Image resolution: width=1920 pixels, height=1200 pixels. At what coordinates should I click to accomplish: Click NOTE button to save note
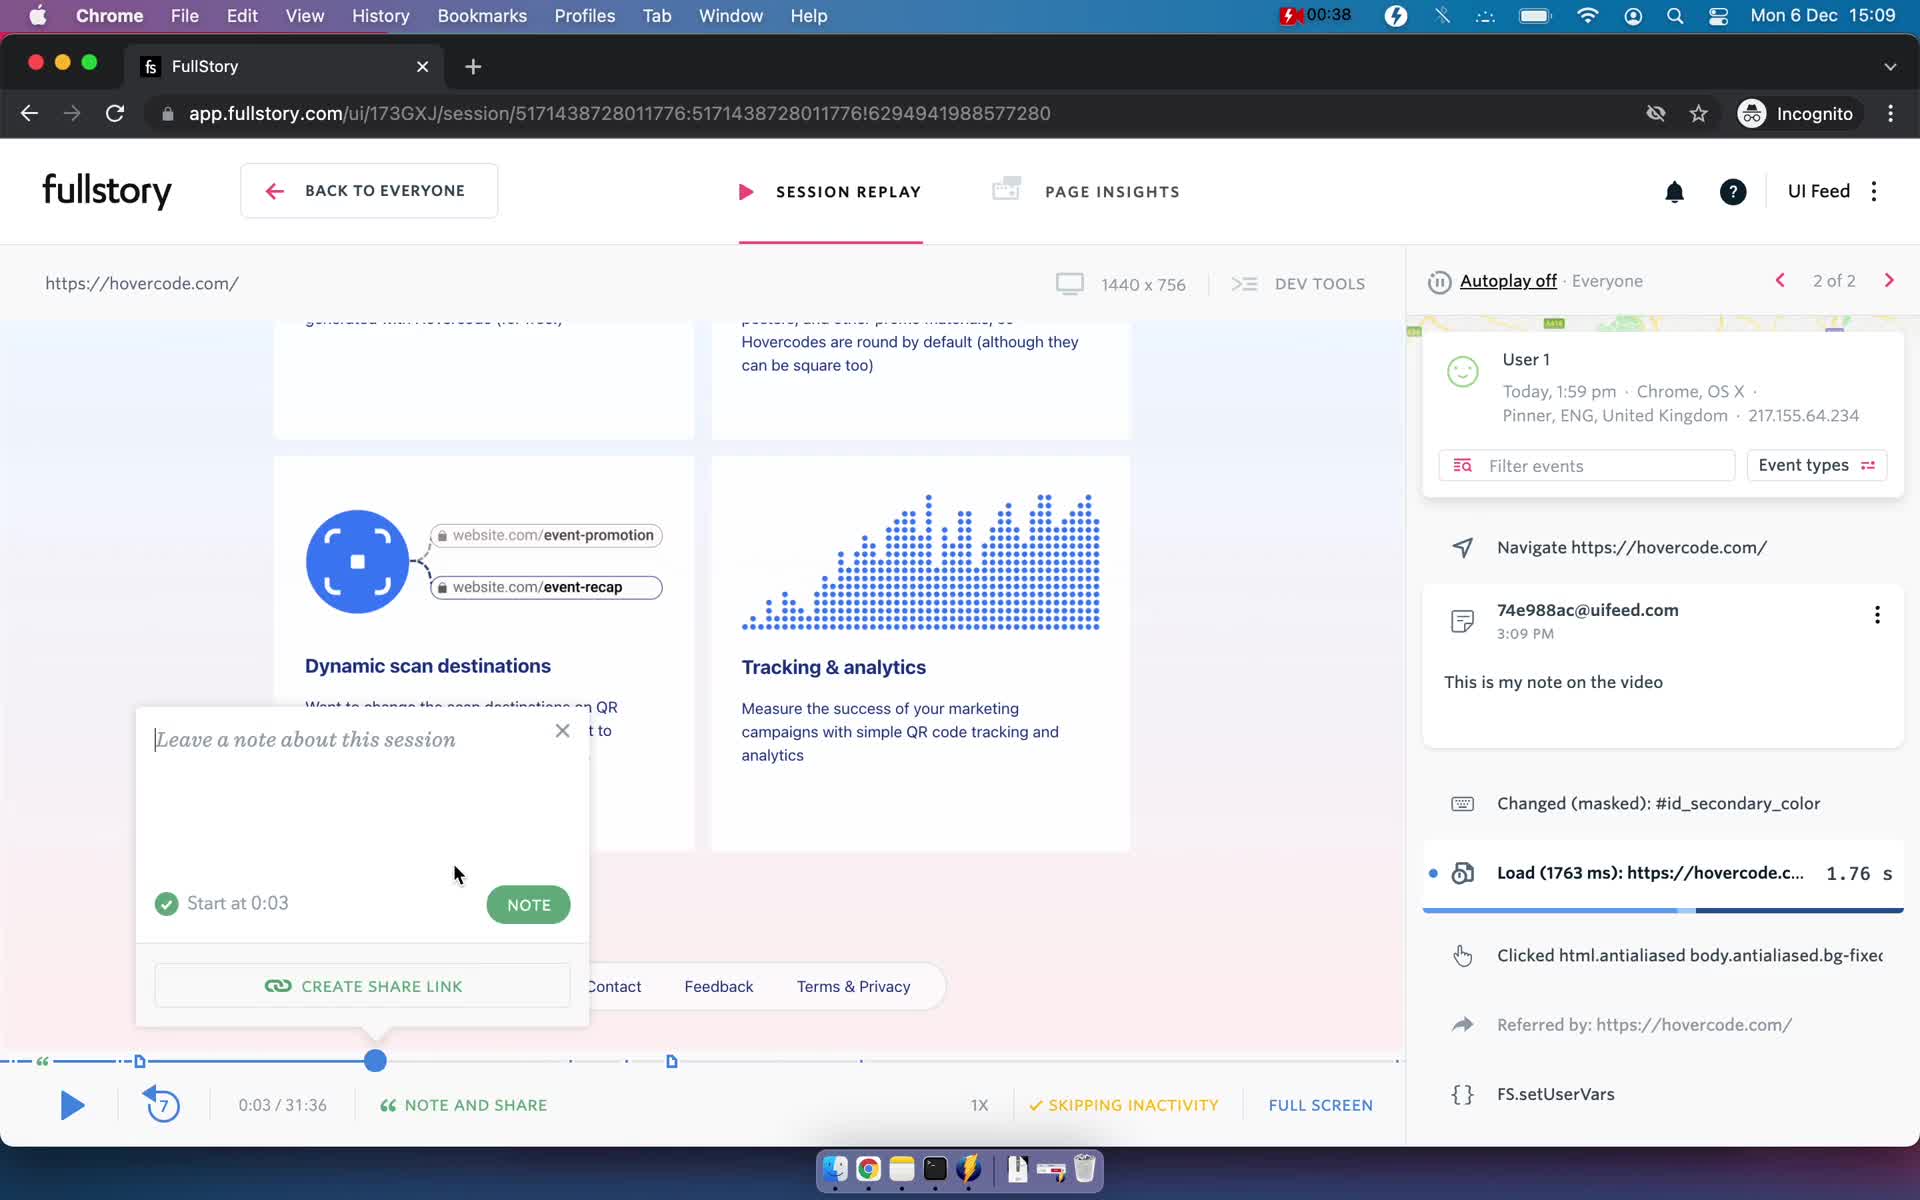pos(528,904)
